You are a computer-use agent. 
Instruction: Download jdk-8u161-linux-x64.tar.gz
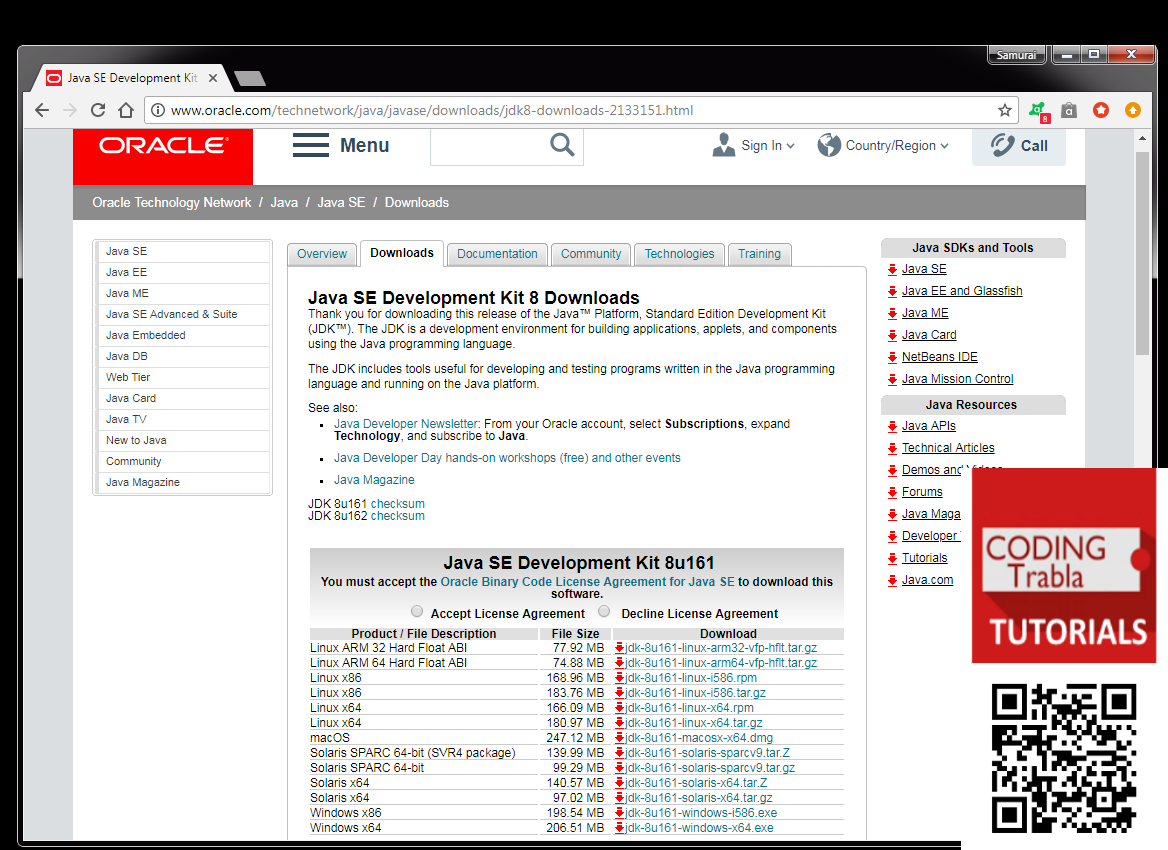(x=694, y=723)
